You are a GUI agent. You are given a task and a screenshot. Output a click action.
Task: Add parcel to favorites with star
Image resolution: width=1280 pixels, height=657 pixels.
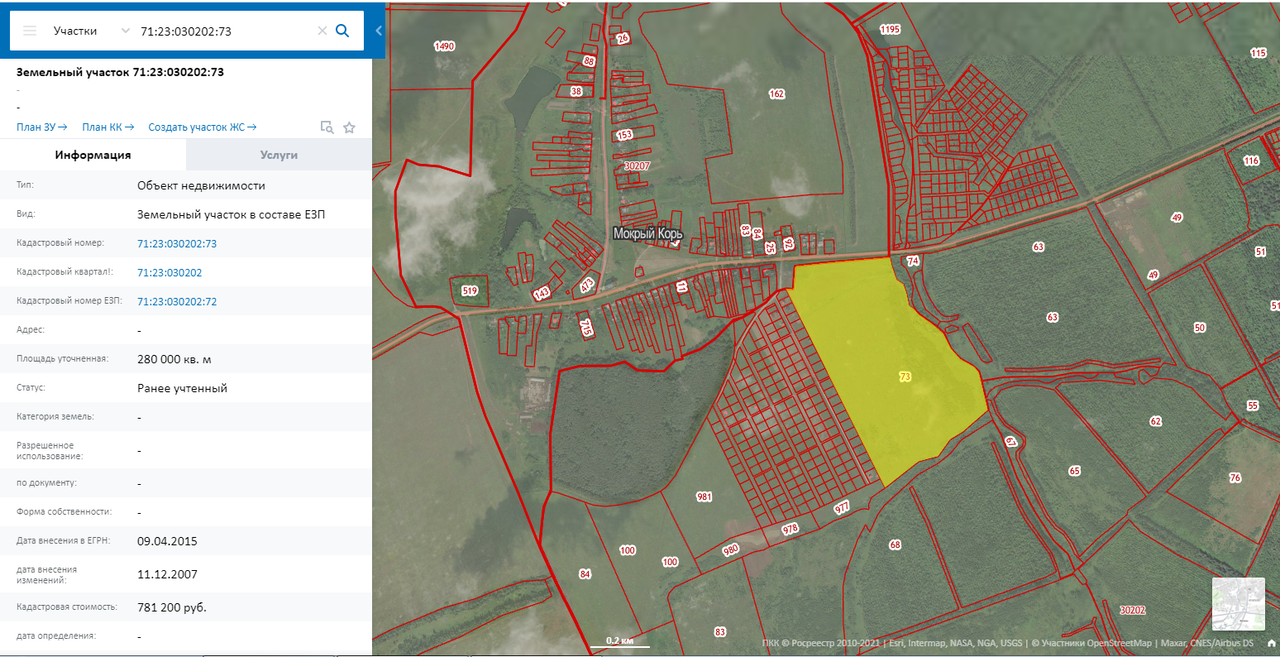(349, 128)
